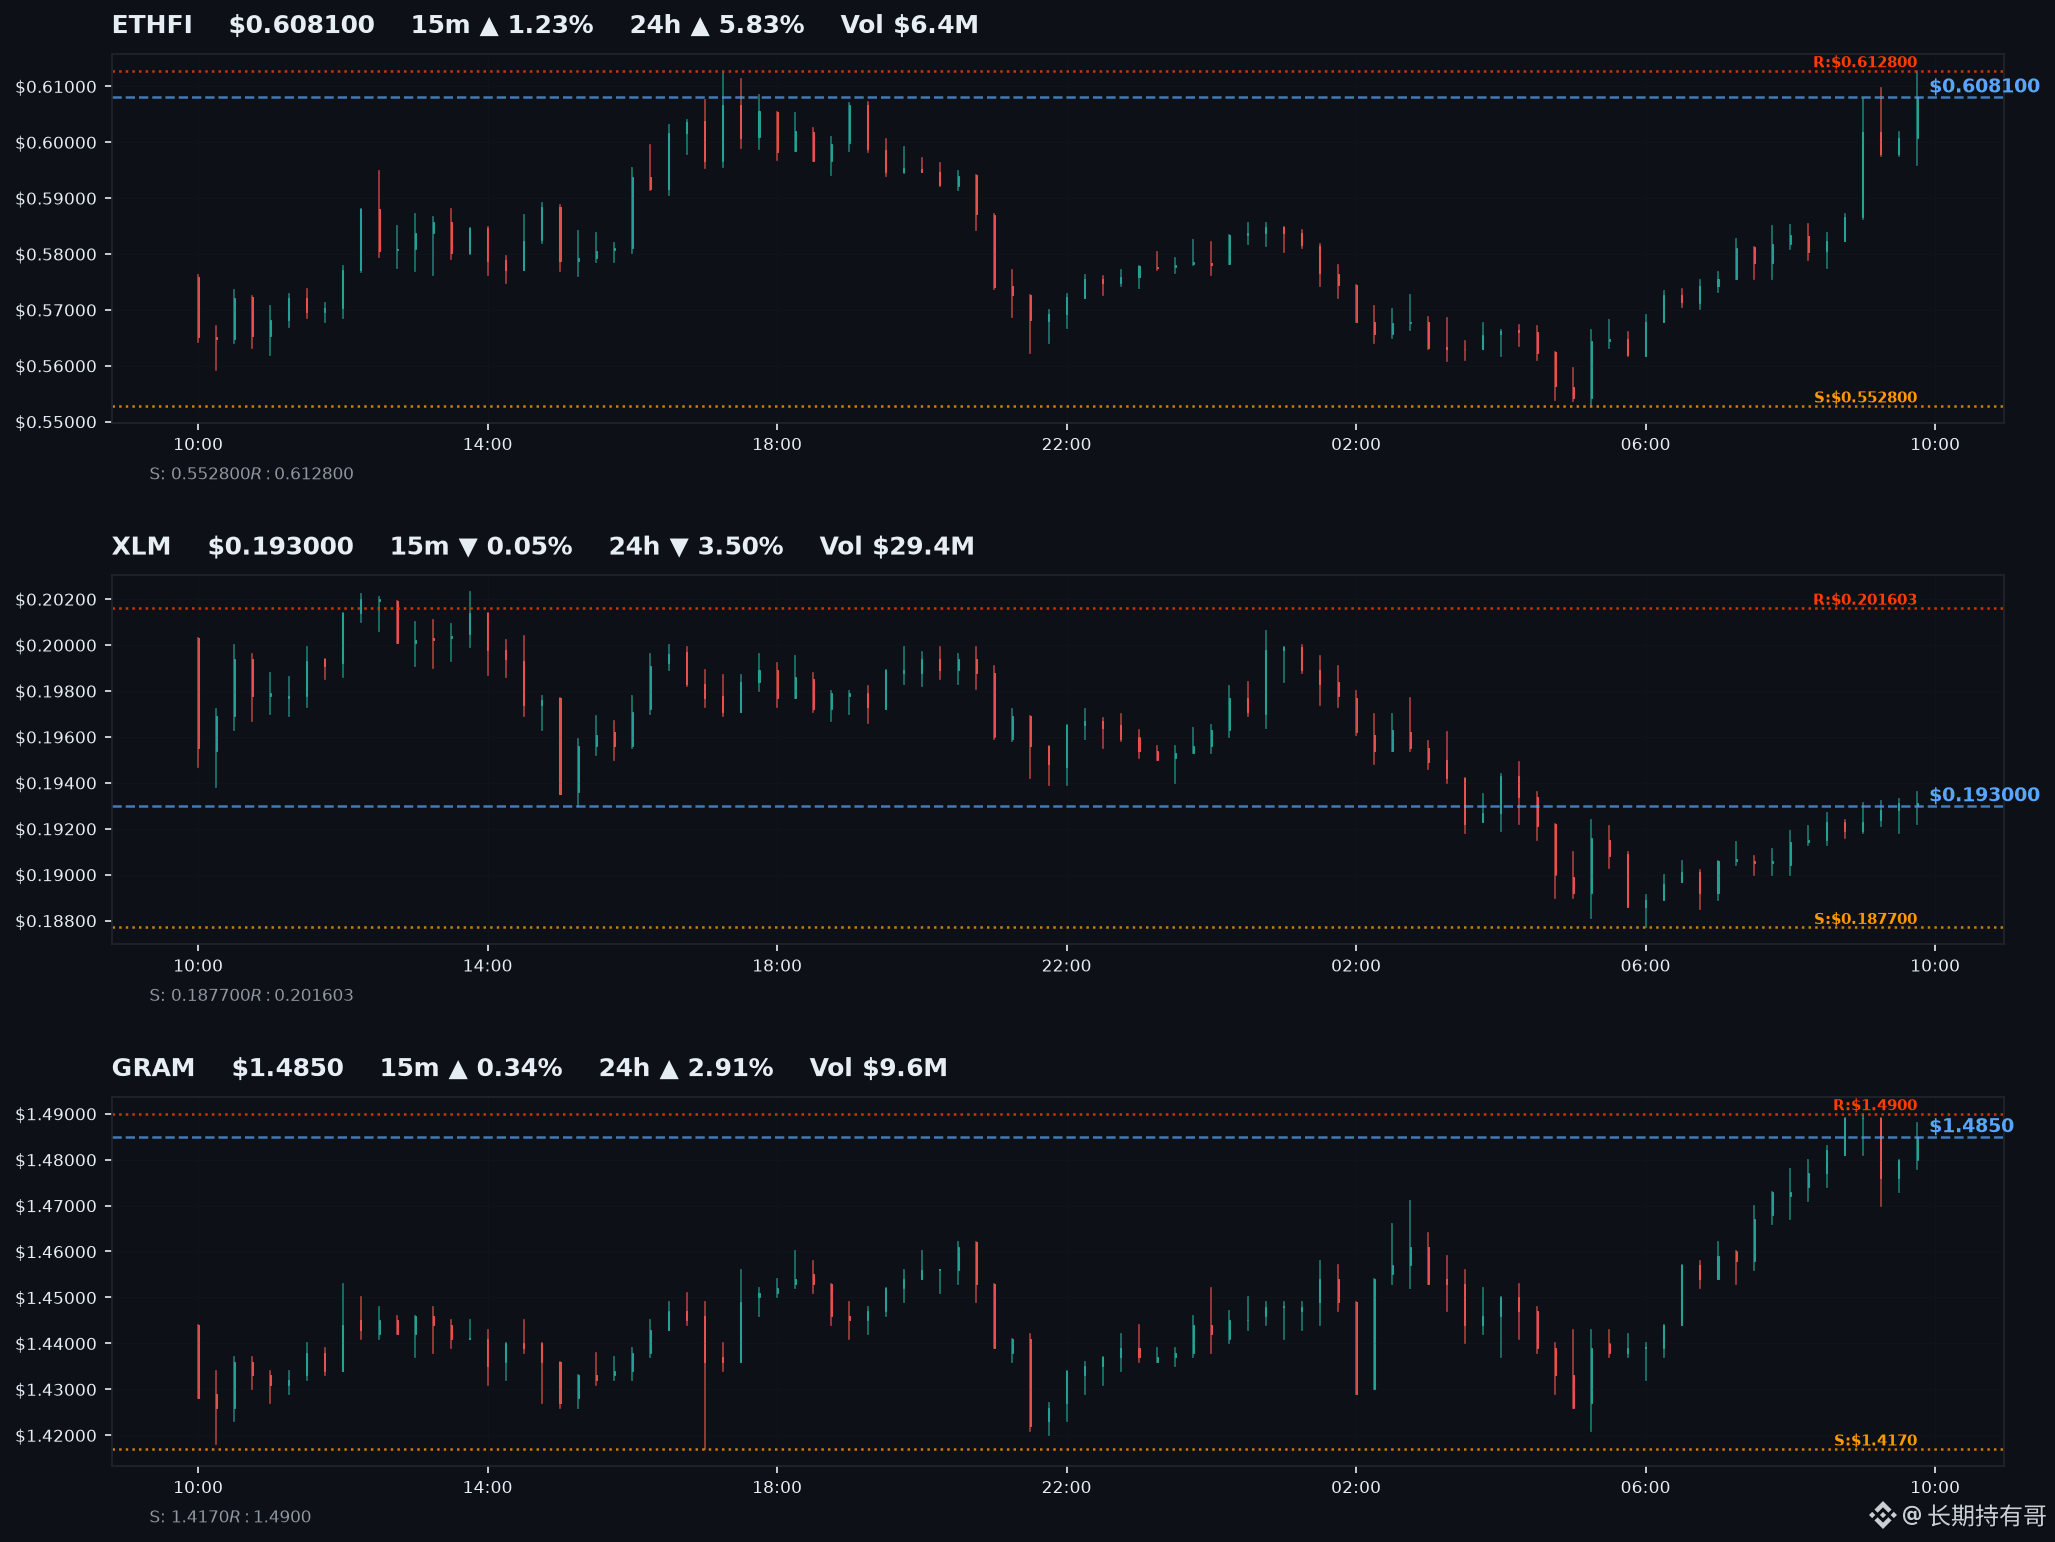
Task: Click the $1.45000 y-axis label
Action: coord(56,1298)
